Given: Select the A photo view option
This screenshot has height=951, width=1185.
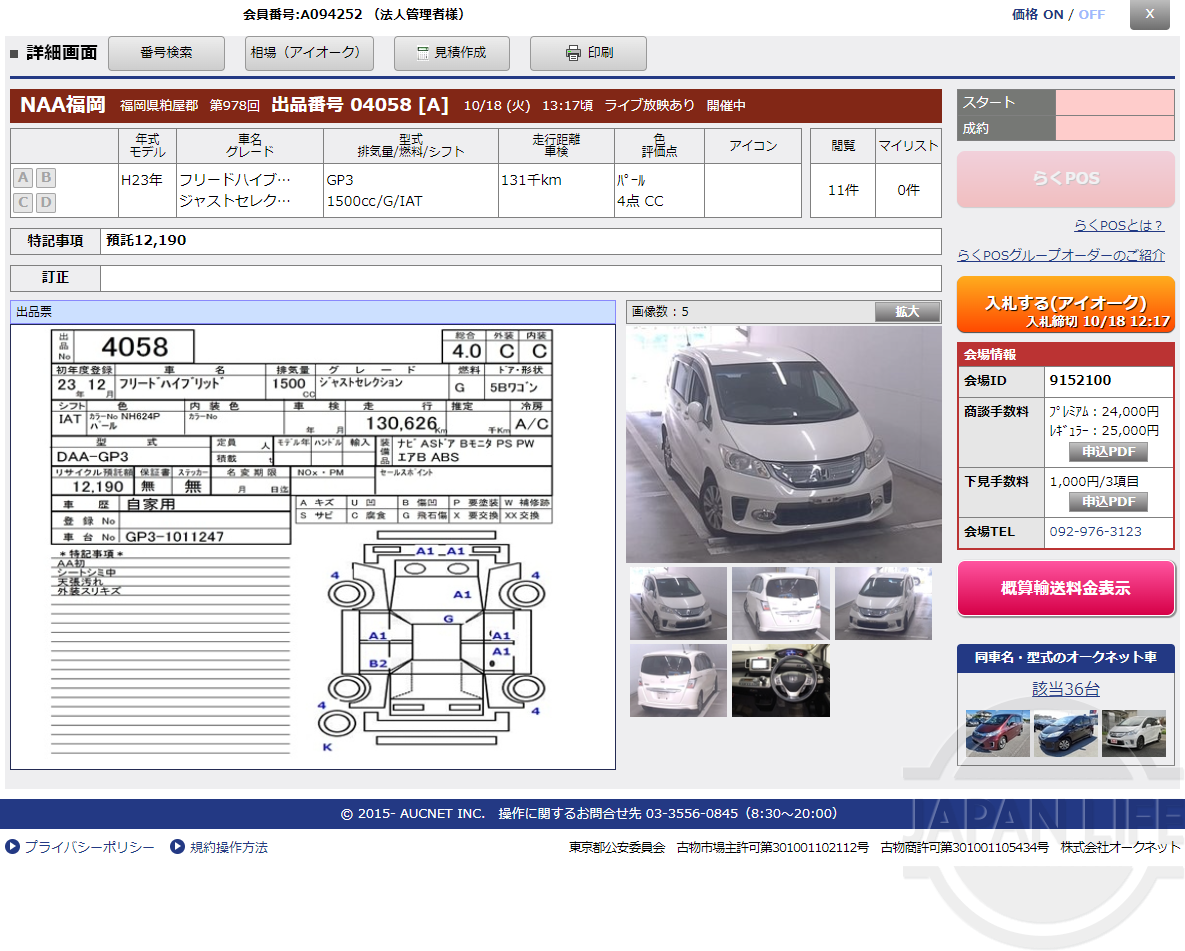Looking at the screenshot, I should (x=22, y=177).
